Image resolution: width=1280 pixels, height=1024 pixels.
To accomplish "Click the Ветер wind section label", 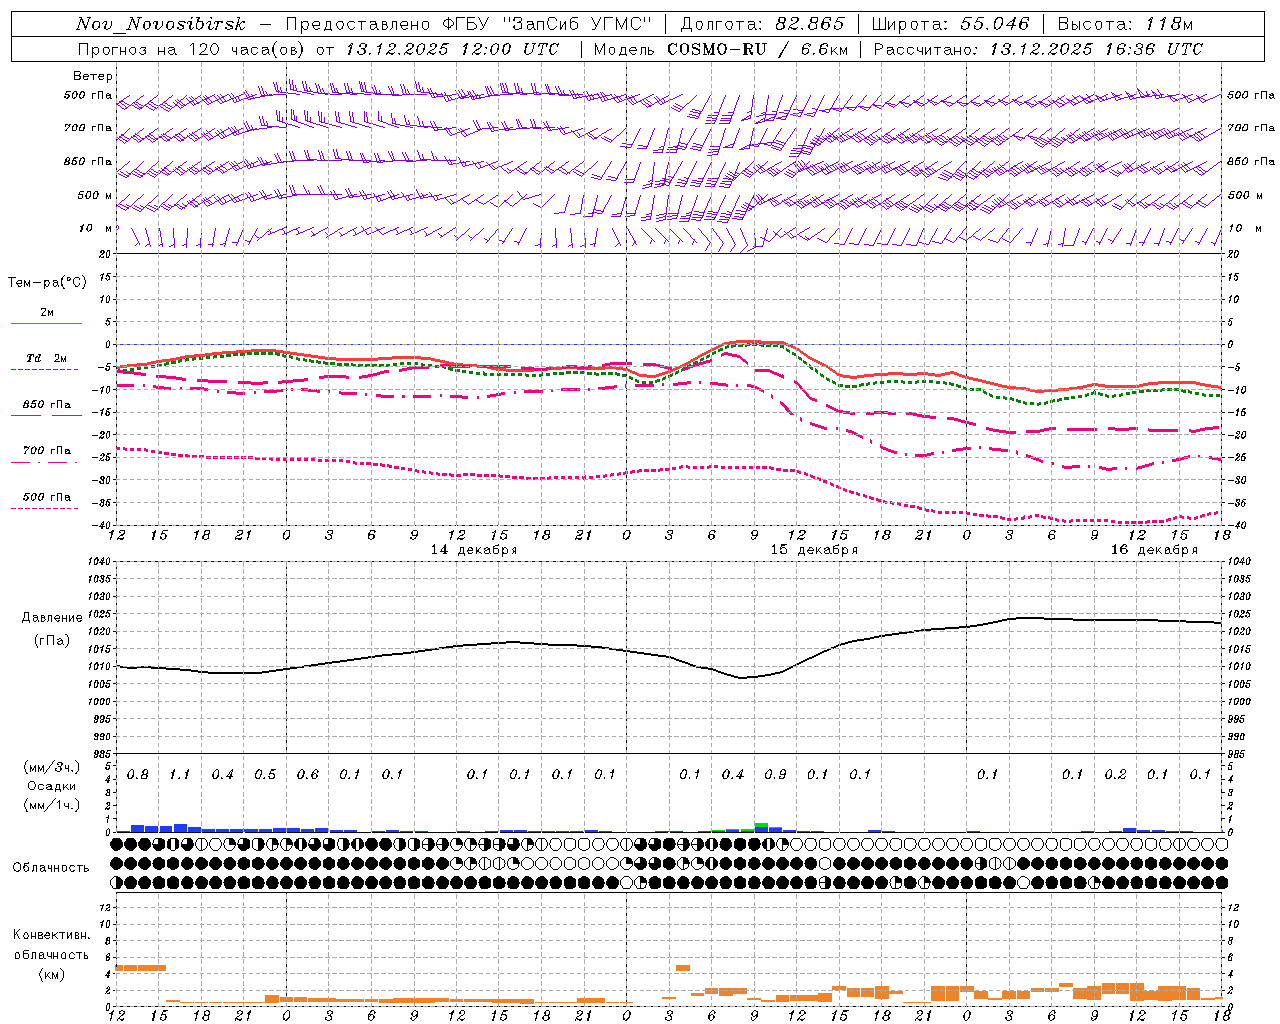I will [93, 76].
